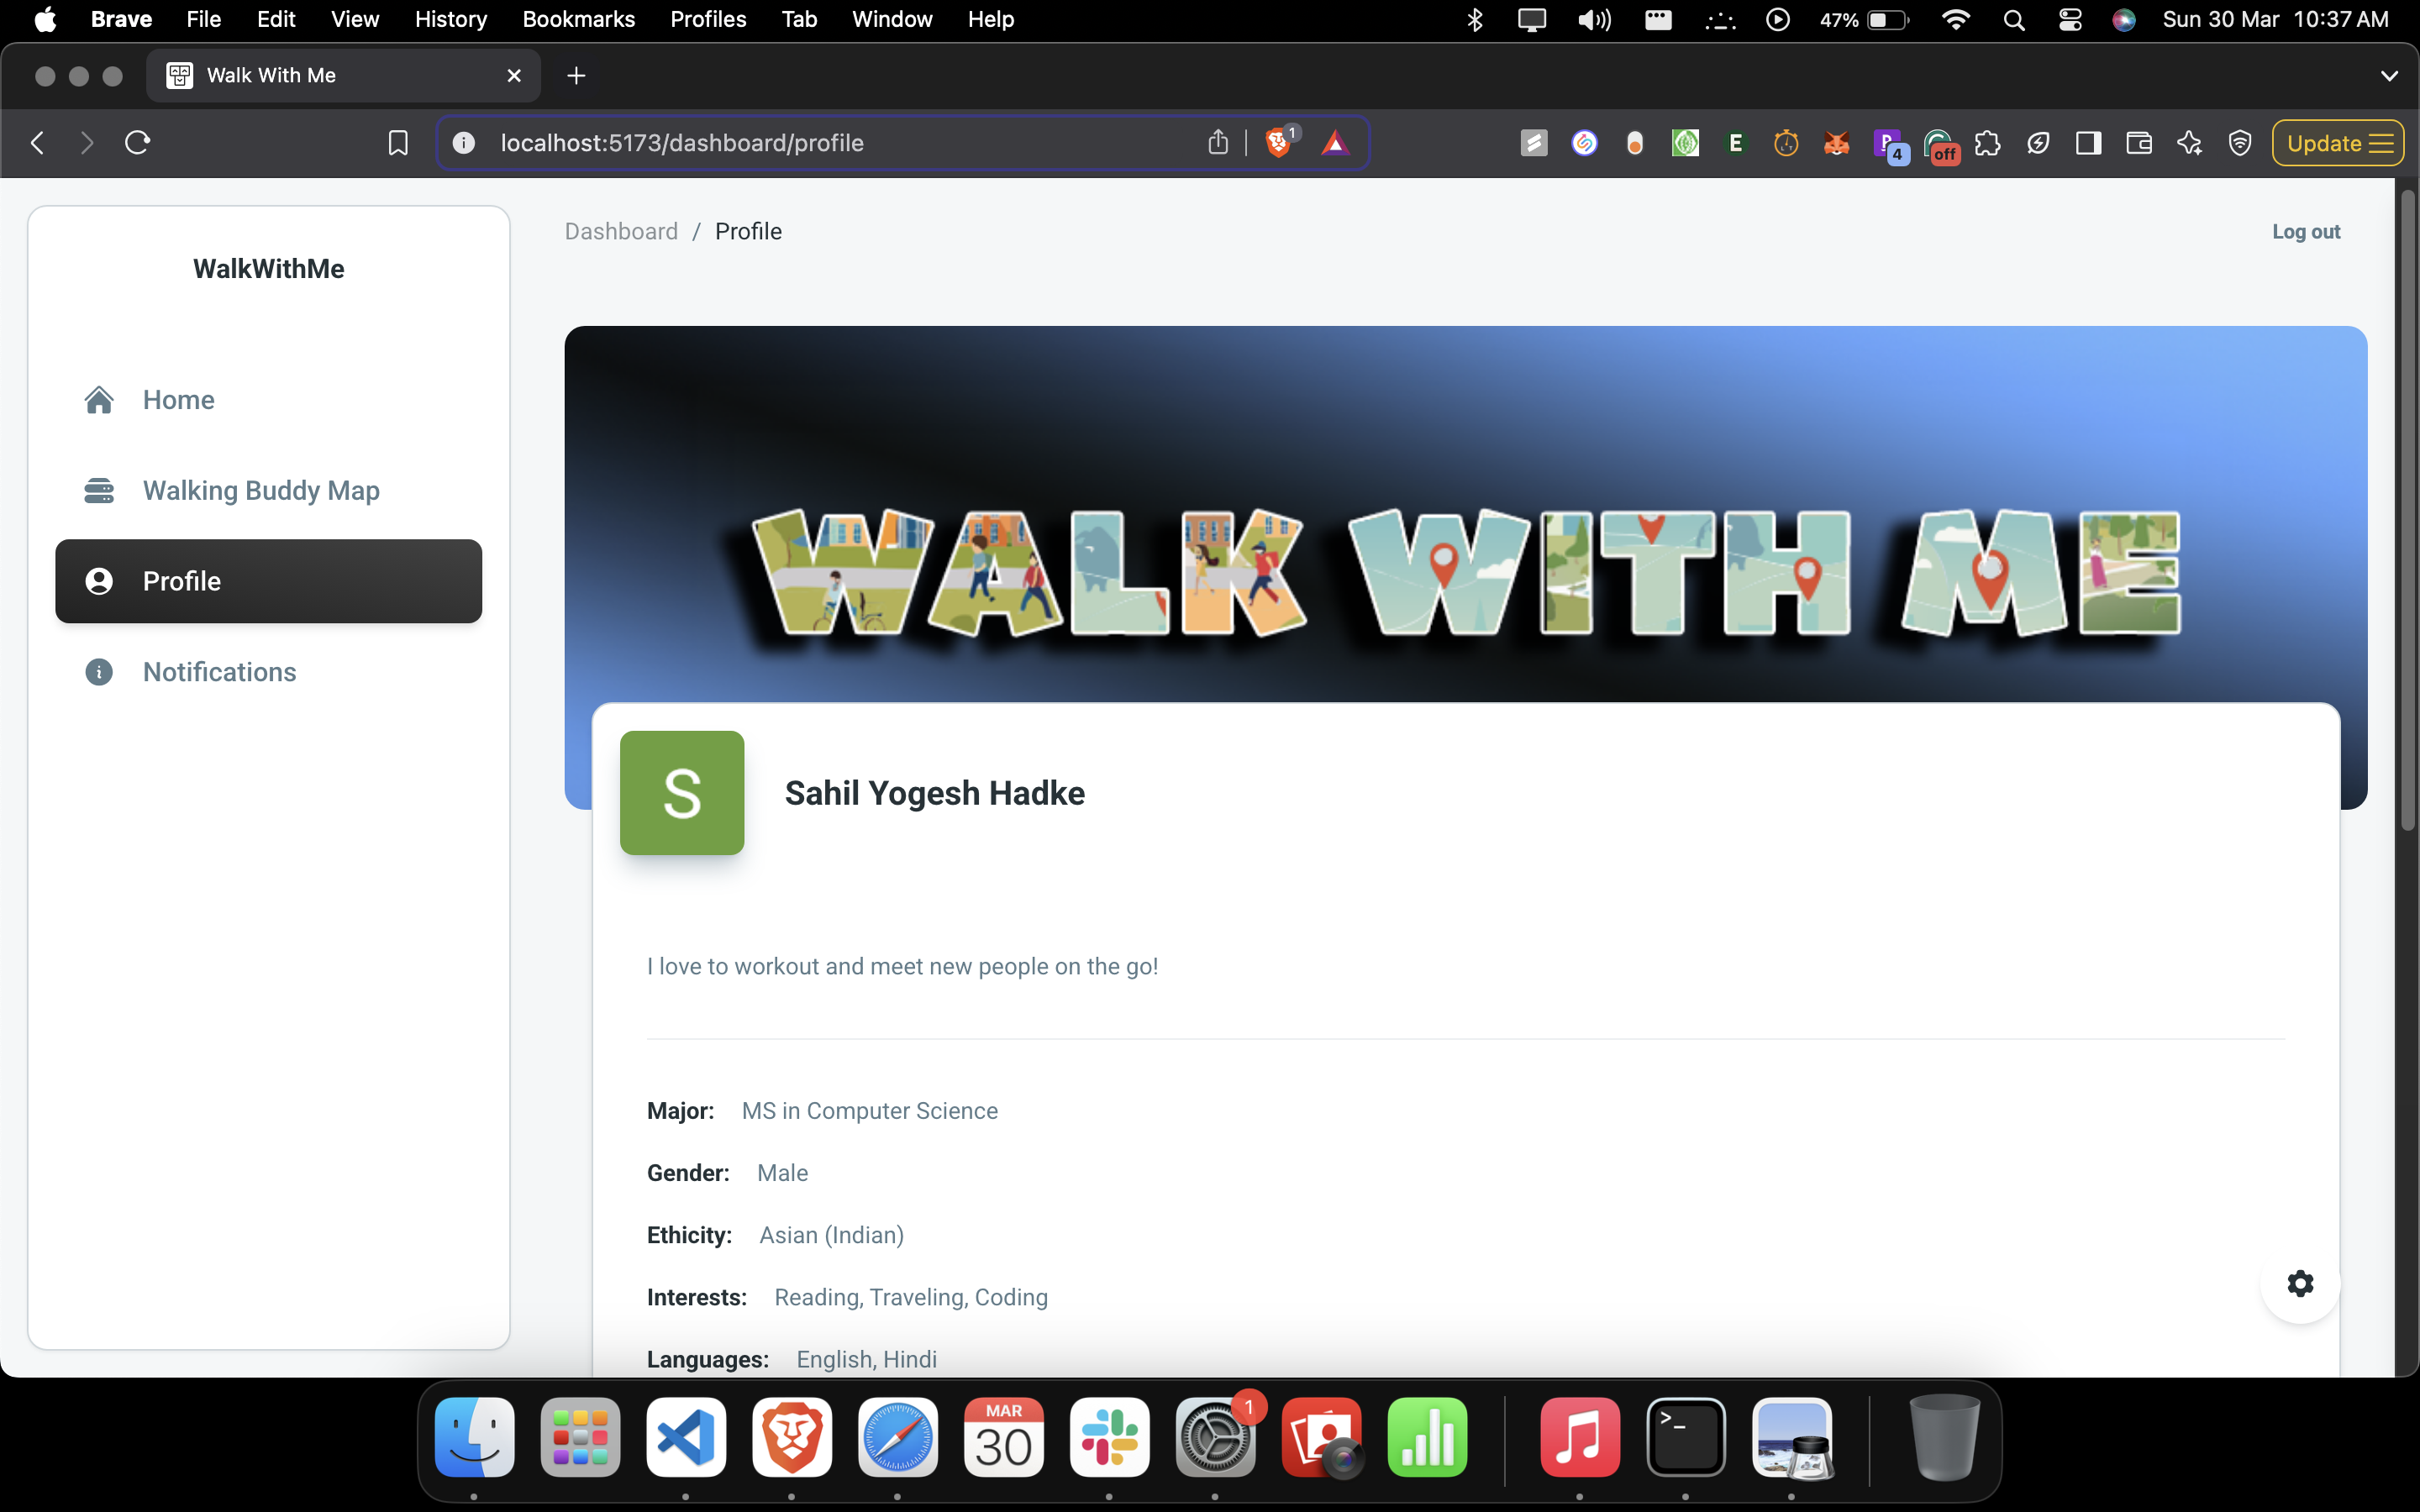The width and height of the screenshot is (2420, 1512).
Task: Open the Notifications sidebar item
Action: coord(219,672)
